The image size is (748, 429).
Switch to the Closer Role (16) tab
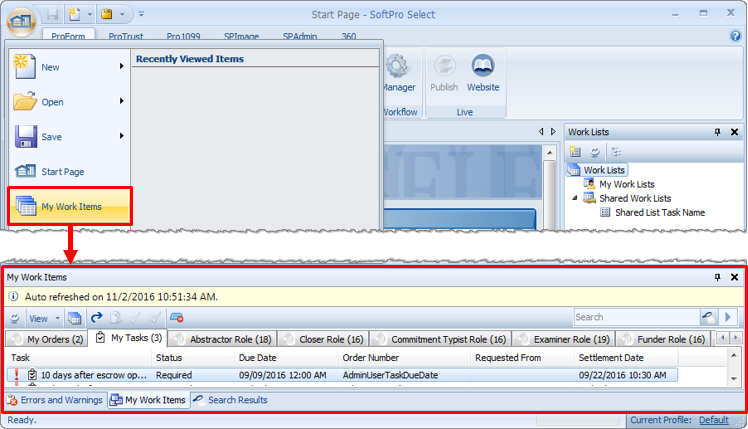[323, 339]
